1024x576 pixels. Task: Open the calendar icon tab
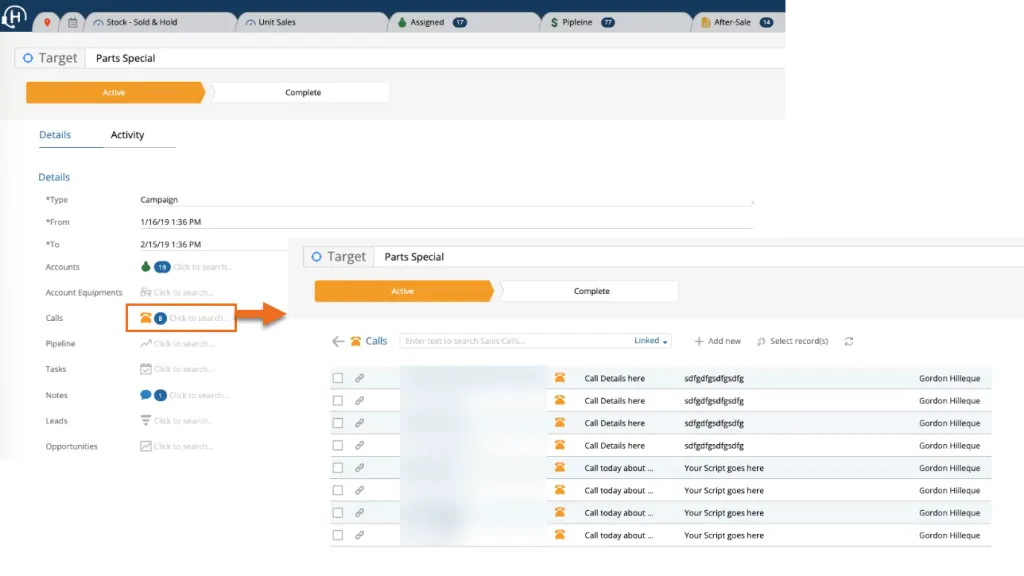tap(72, 22)
